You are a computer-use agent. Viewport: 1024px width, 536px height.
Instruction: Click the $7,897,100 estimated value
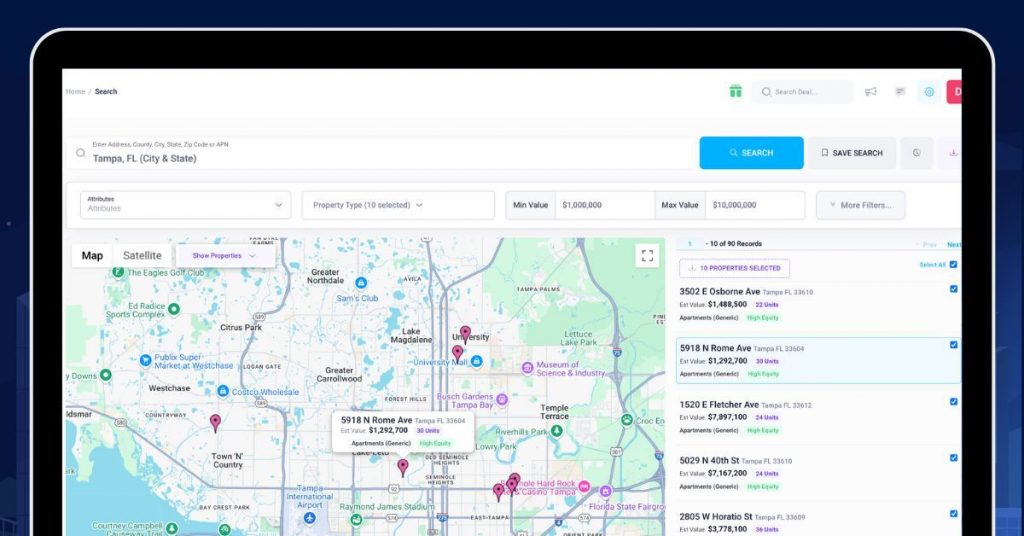(x=727, y=417)
